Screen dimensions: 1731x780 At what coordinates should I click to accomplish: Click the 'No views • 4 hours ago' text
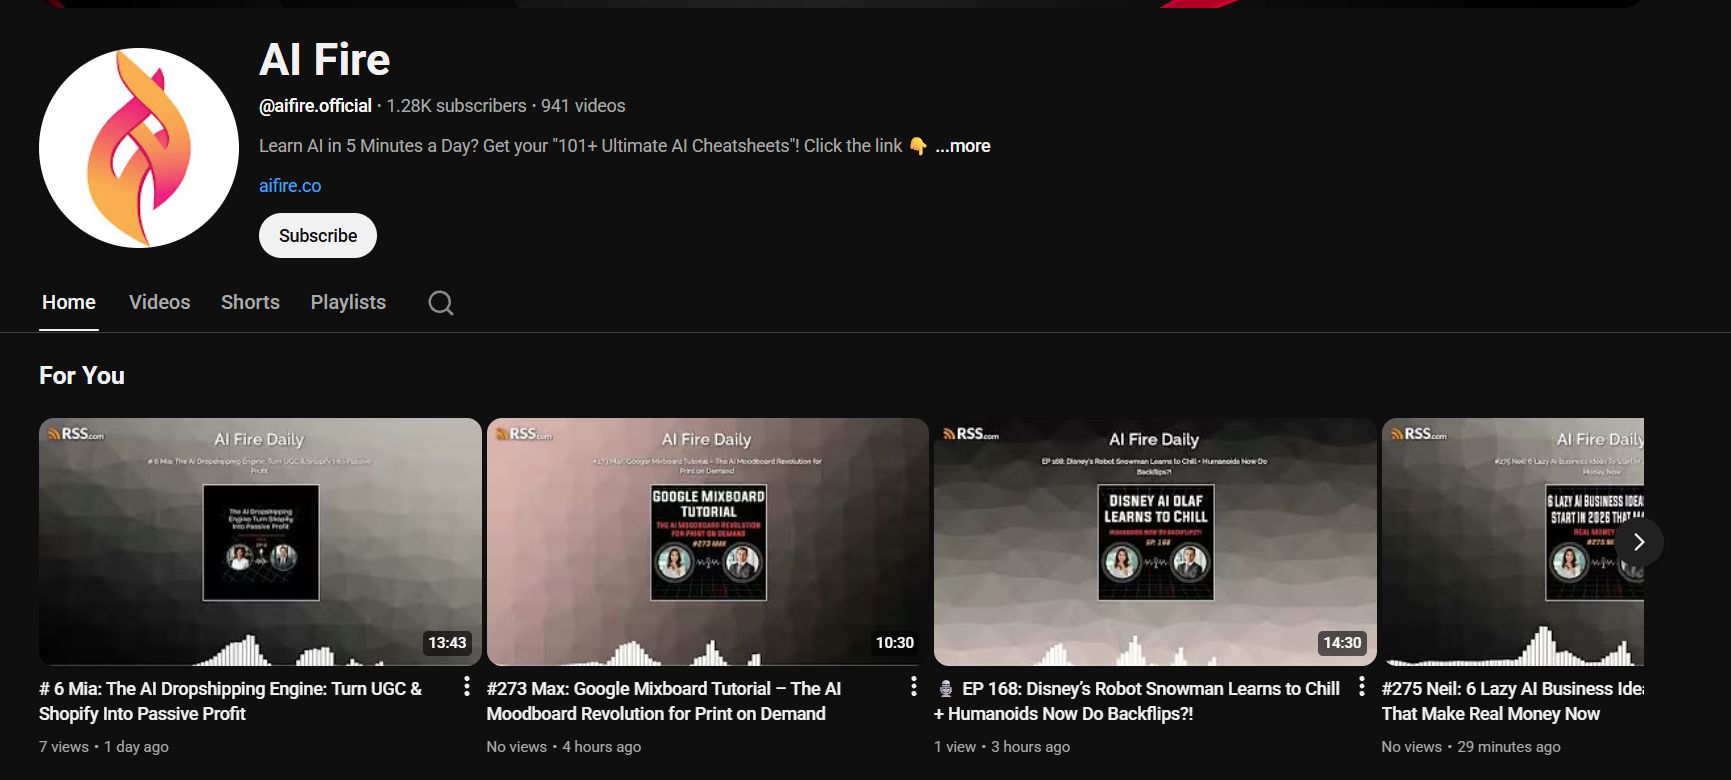[564, 747]
